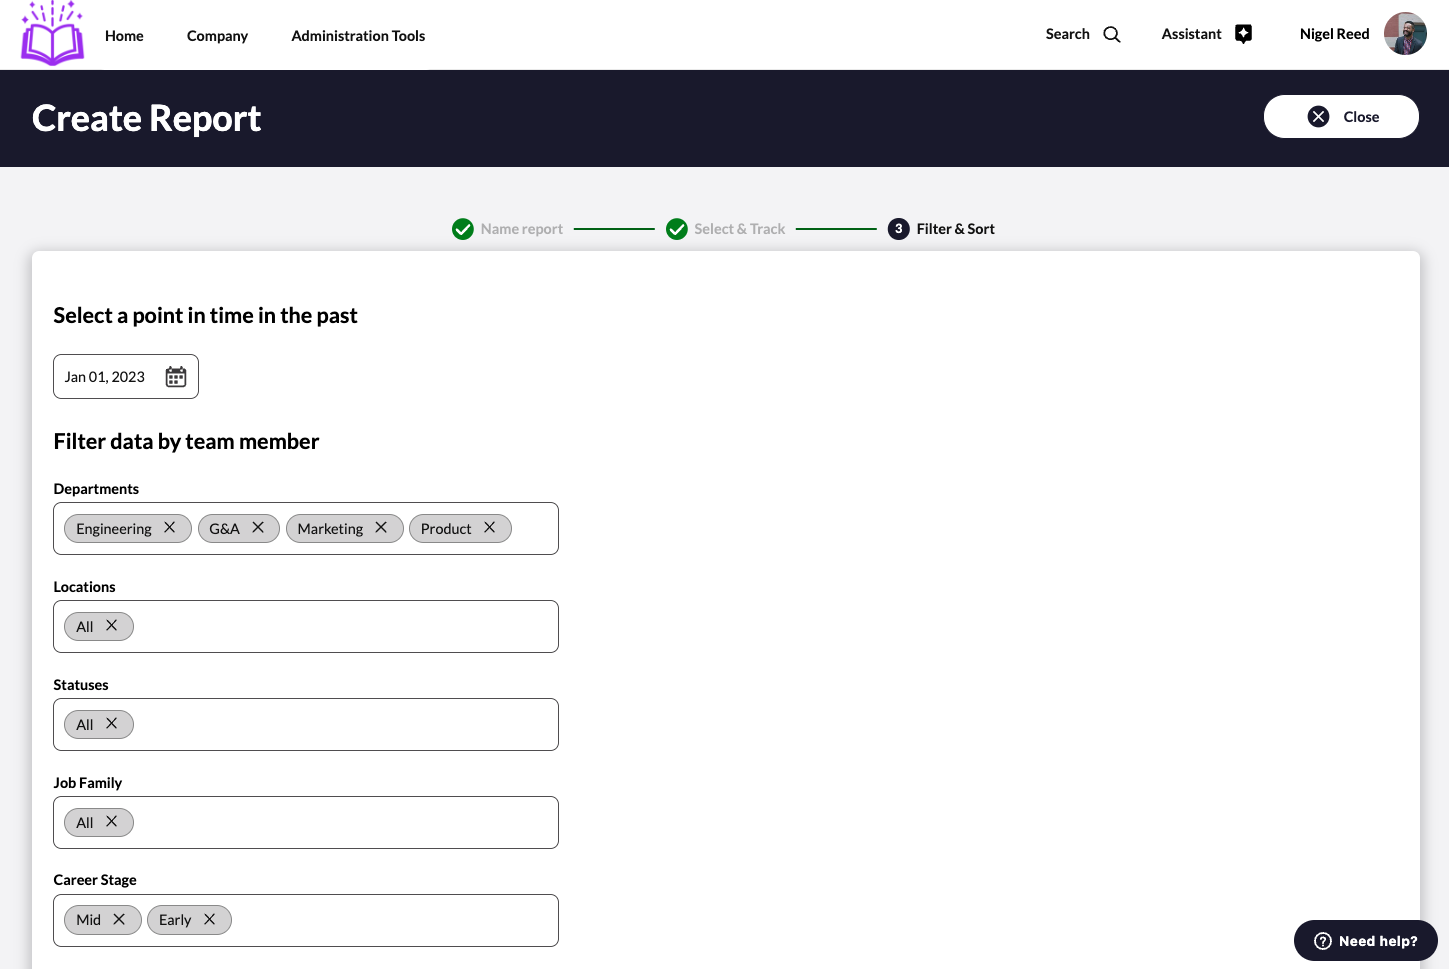Image resolution: width=1449 pixels, height=969 pixels.
Task: Click the search magnifier icon
Action: coord(1111,35)
